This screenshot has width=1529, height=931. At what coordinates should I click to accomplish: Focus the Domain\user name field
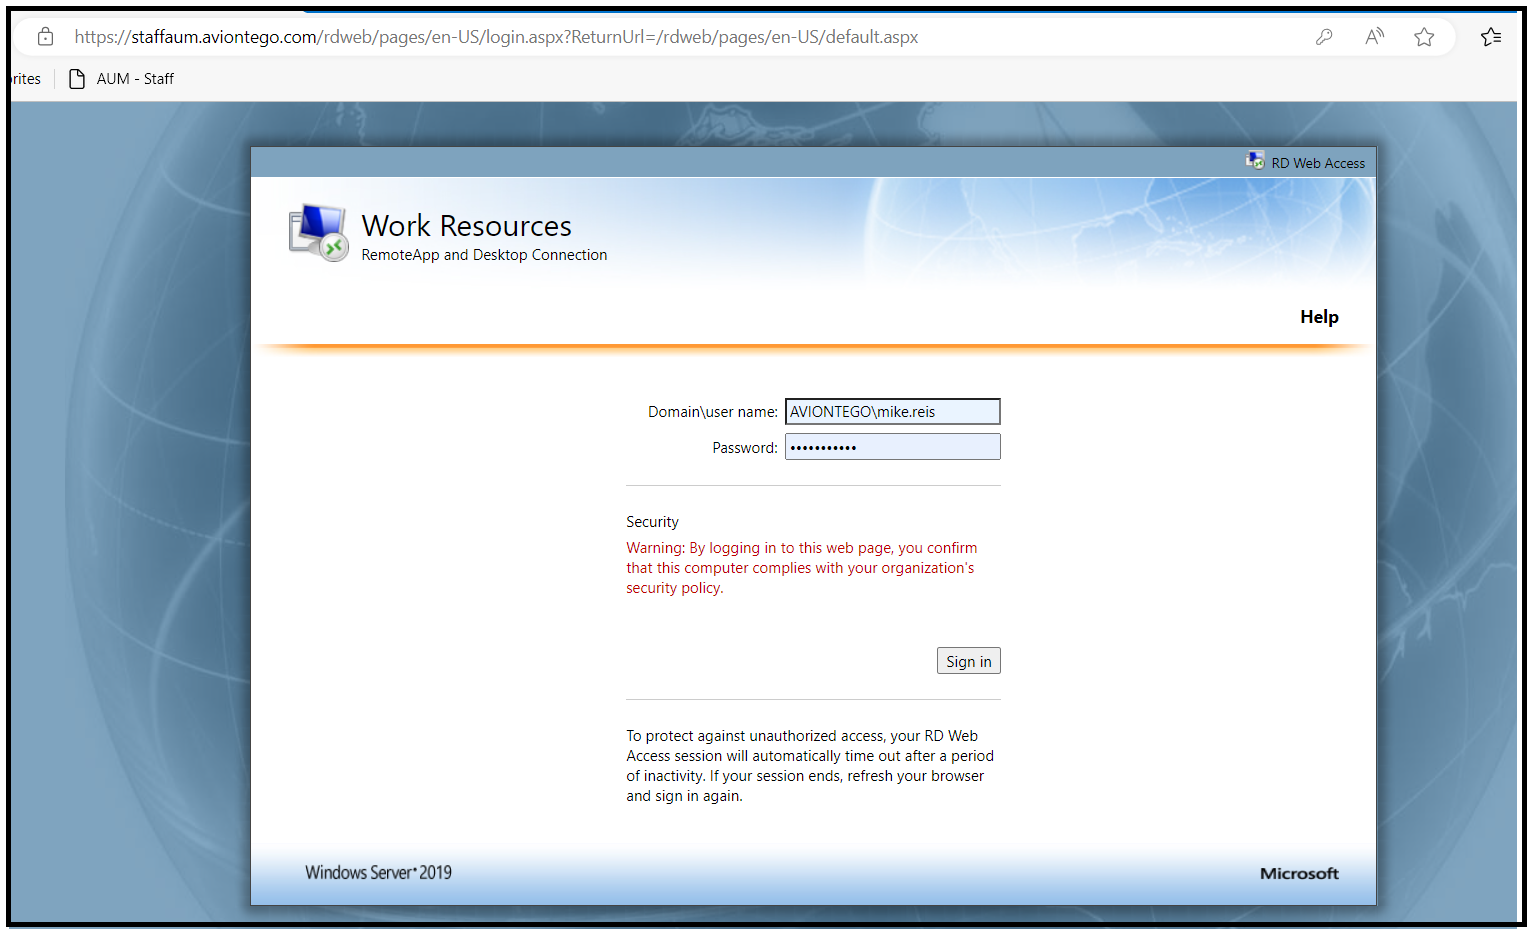coord(892,412)
